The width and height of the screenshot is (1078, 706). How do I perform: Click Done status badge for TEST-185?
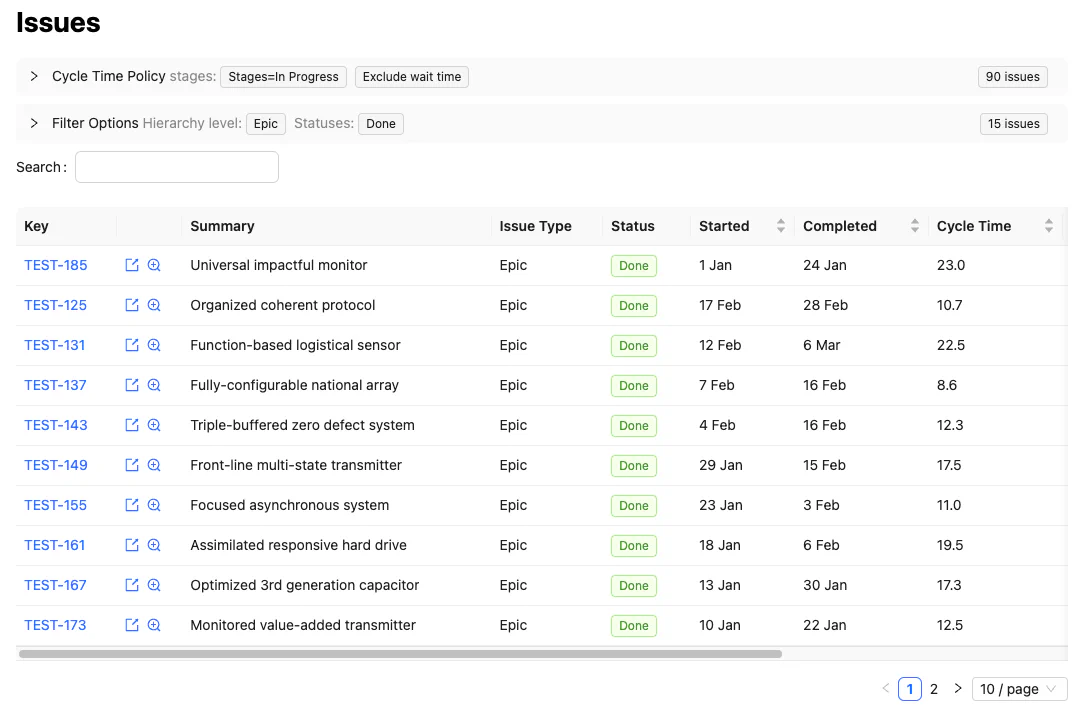[x=633, y=265]
